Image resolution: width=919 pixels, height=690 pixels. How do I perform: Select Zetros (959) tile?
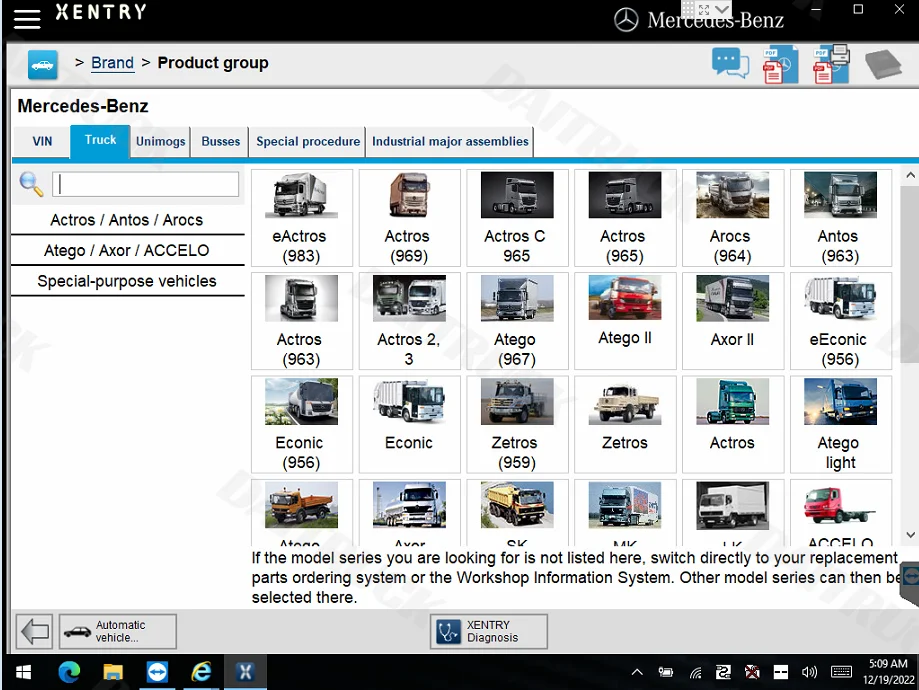pos(517,424)
